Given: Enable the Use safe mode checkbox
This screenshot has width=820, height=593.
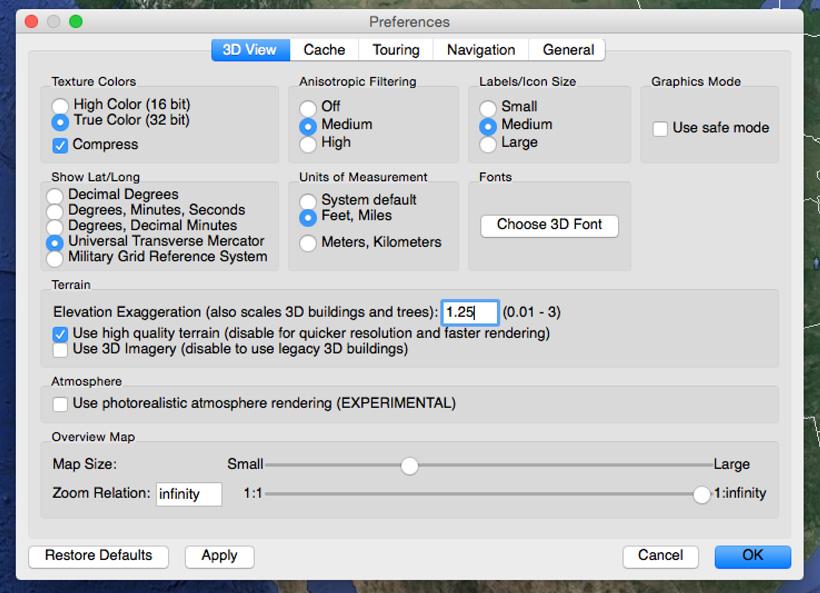Looking at the screenshot, I should (658, 127).
